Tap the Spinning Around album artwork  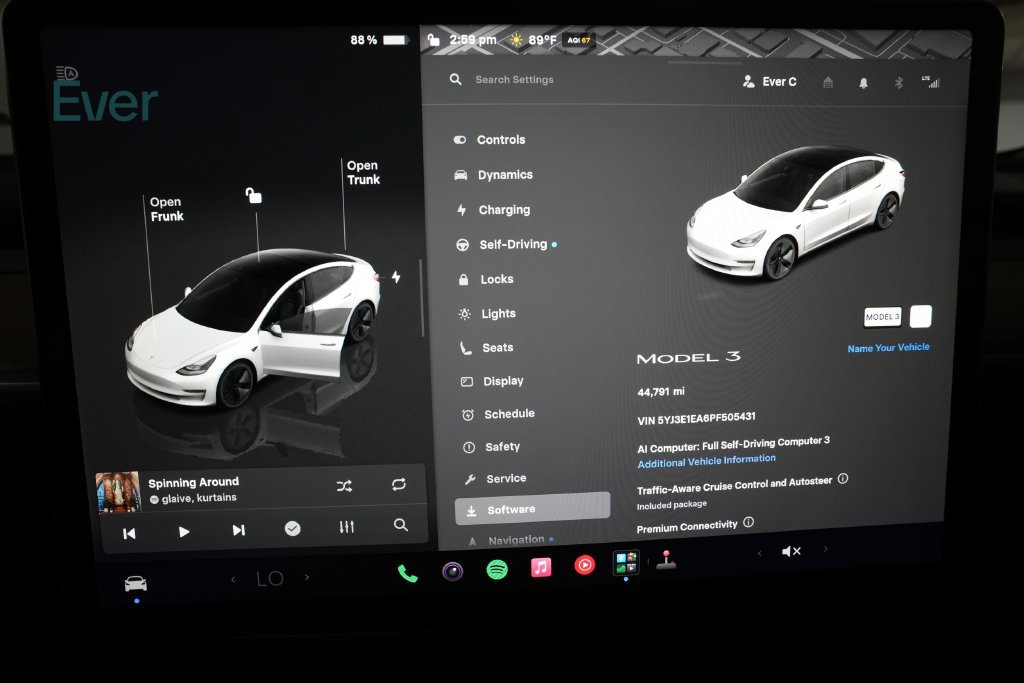click(118, 492)
